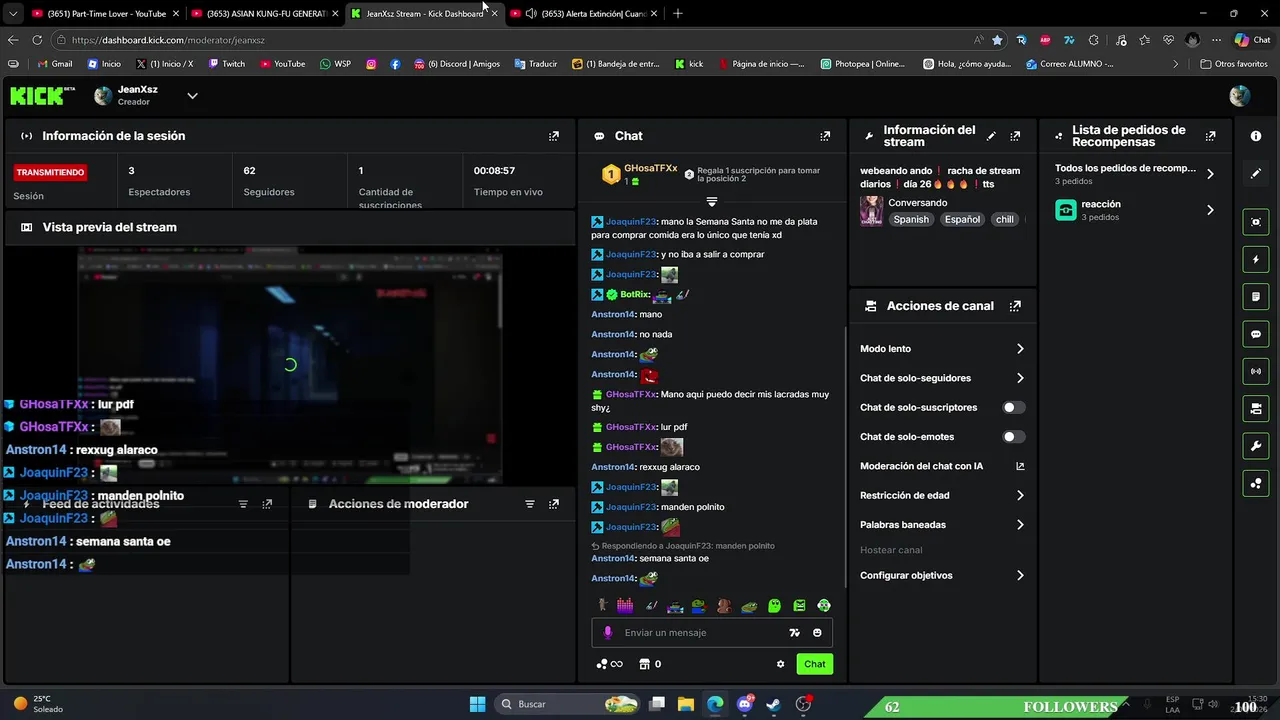This screenshot has height=720, width=1280.
Task: Open Todos los pedidos de recompensas list
Action: point(1135,174)
